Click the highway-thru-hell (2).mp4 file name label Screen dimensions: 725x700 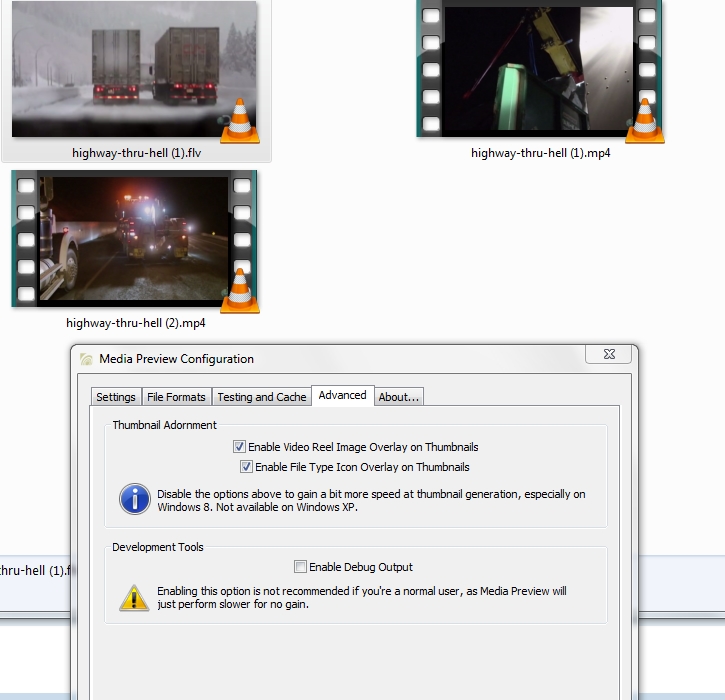[x=136, y=323]
